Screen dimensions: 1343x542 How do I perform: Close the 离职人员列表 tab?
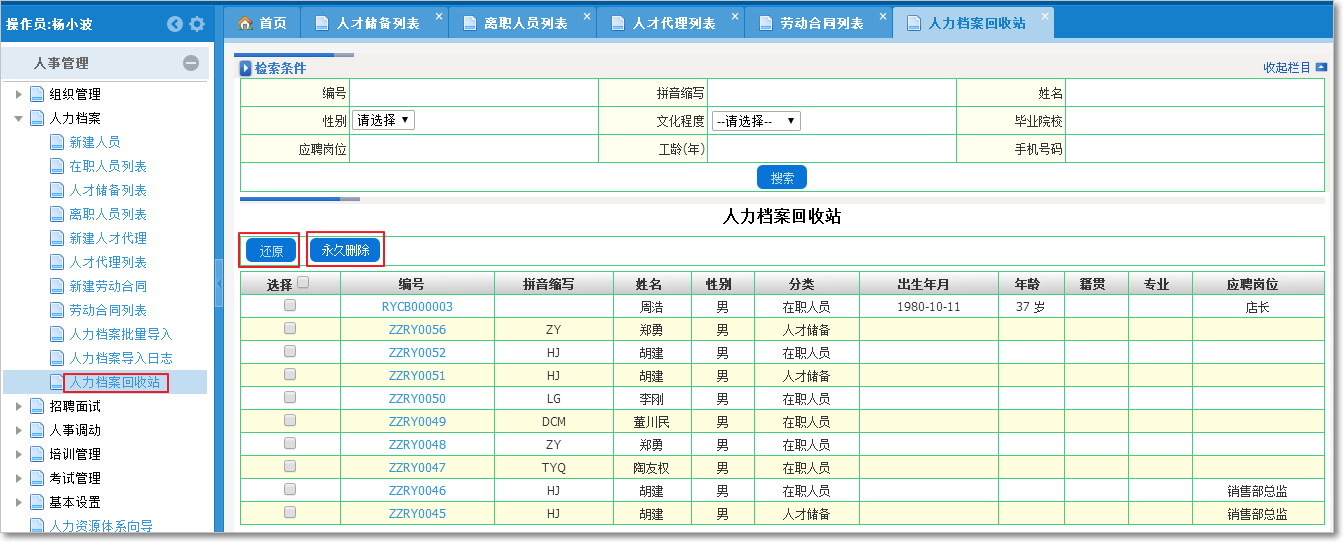pos(587,16)
